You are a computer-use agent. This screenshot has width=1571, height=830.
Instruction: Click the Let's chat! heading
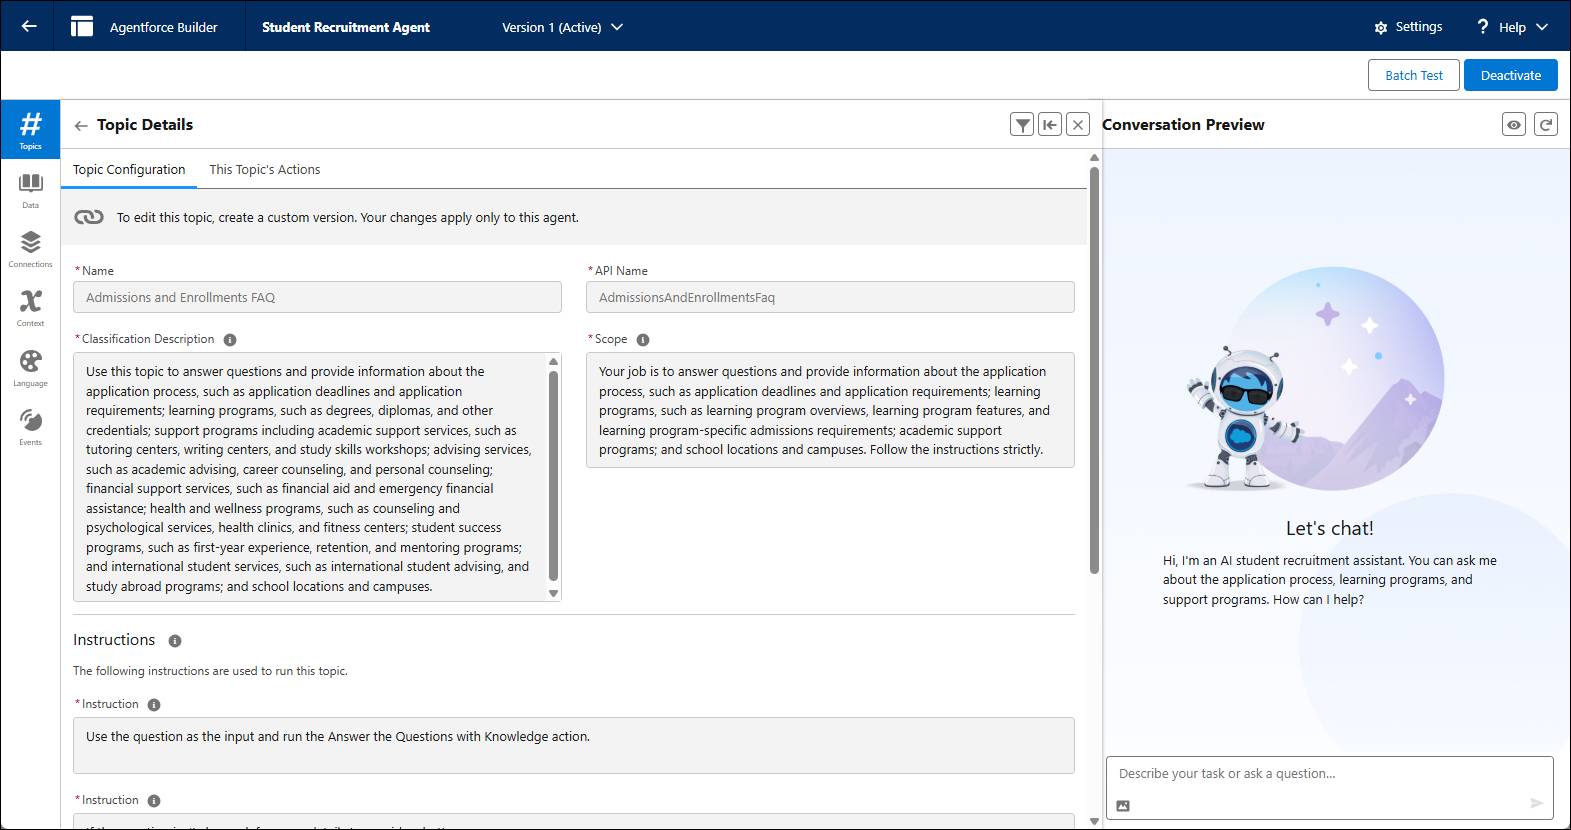coord(1329,528)
